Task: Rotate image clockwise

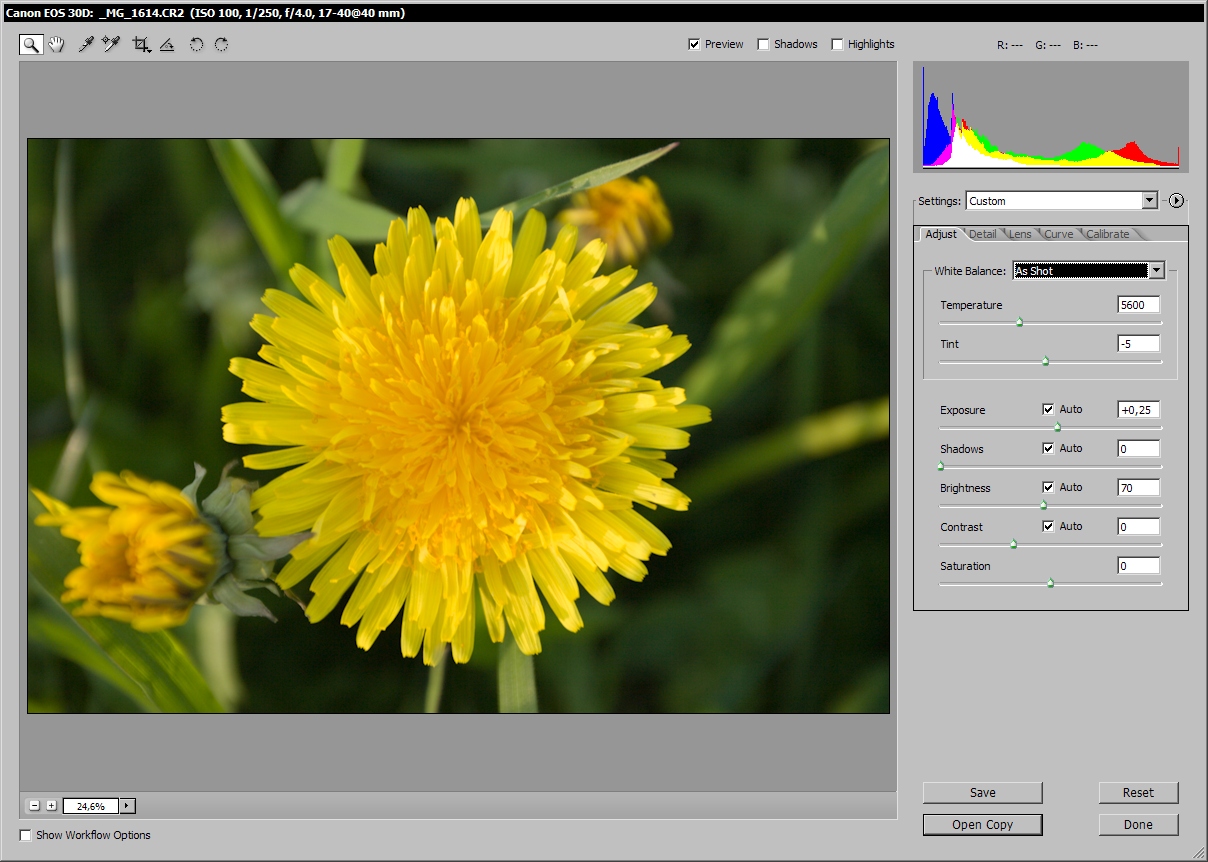Action: (221, 44)
